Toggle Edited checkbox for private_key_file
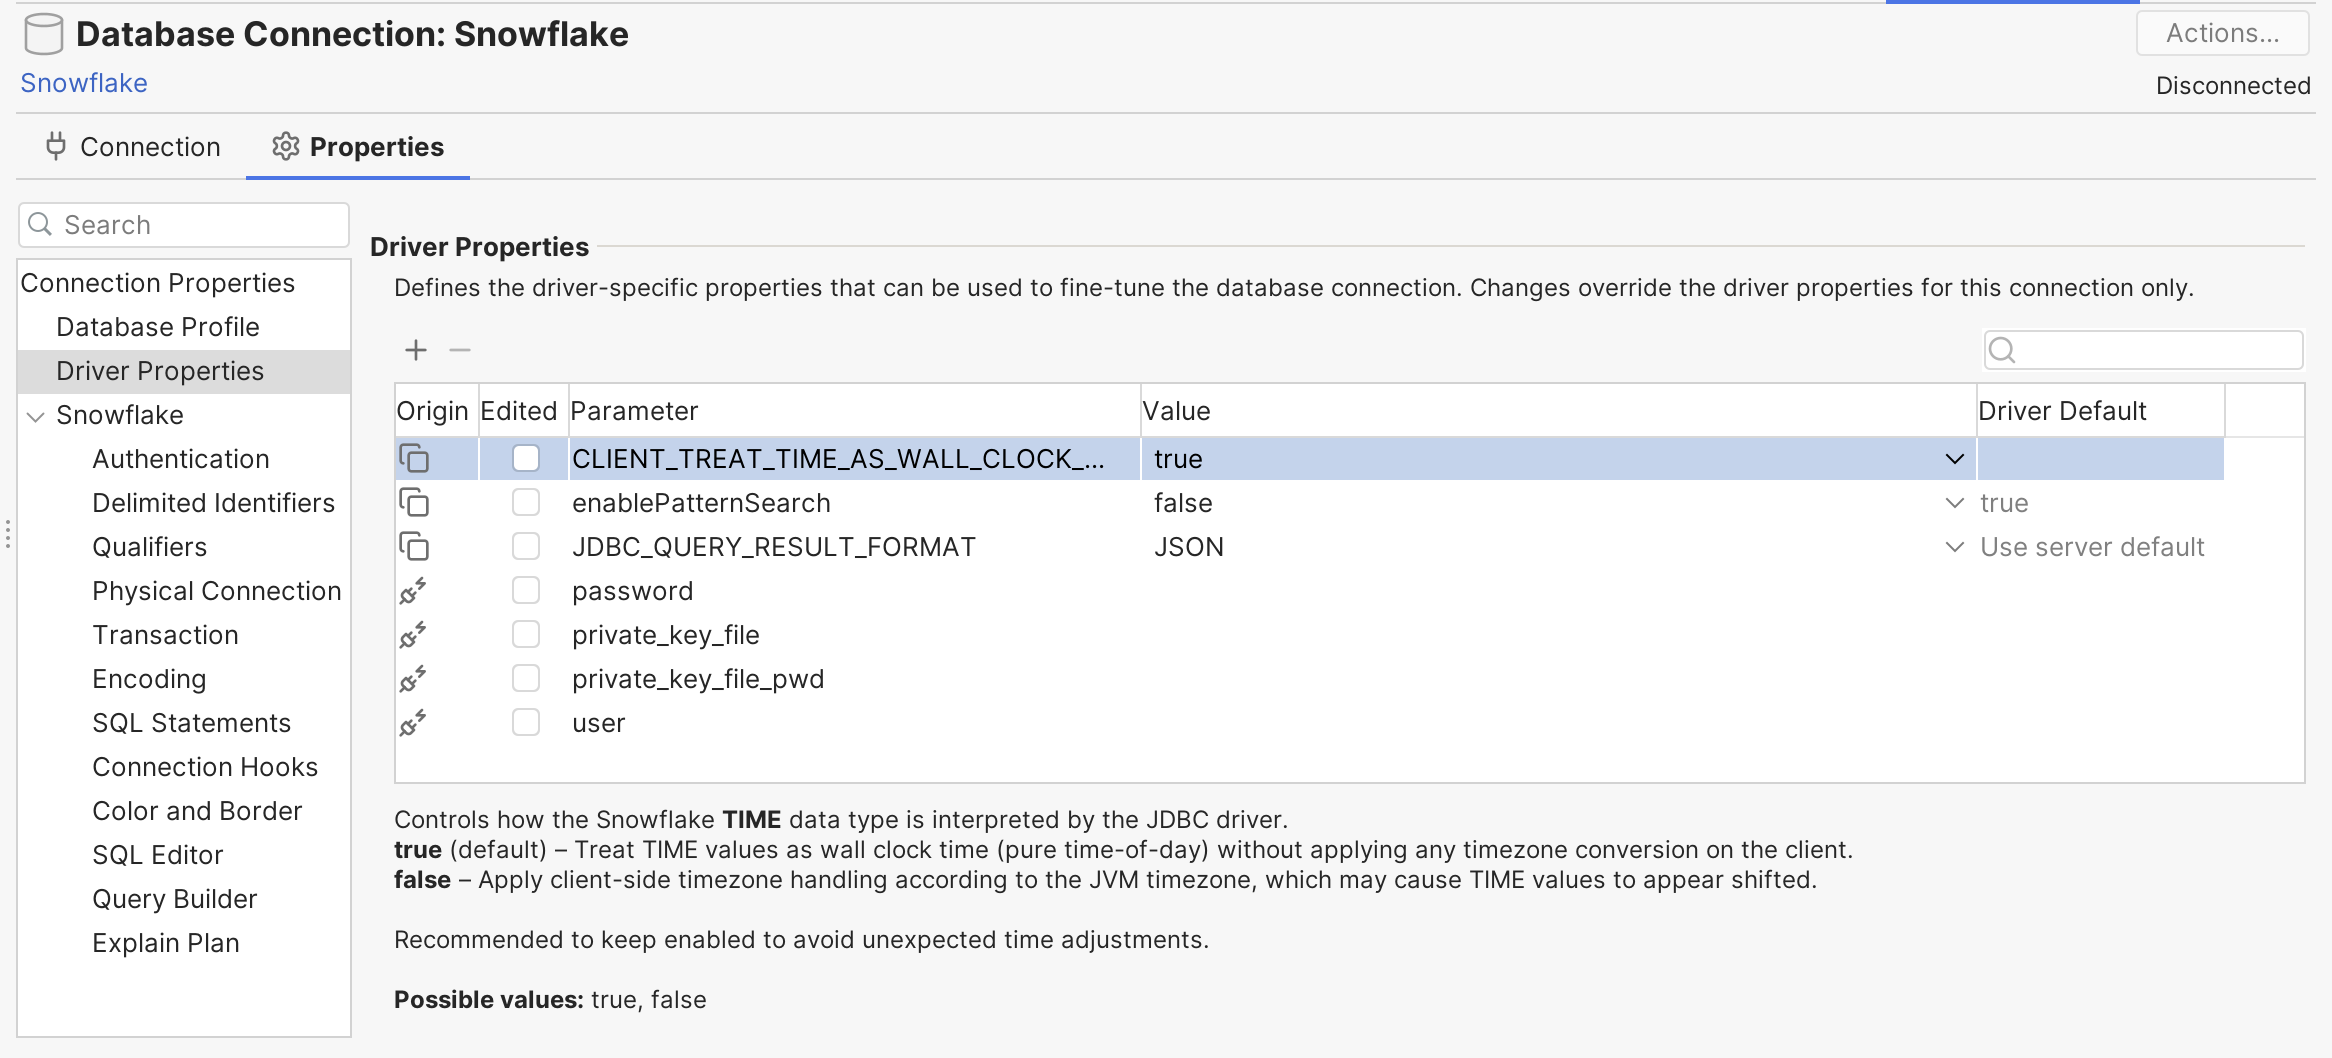 tap(526, 634)
